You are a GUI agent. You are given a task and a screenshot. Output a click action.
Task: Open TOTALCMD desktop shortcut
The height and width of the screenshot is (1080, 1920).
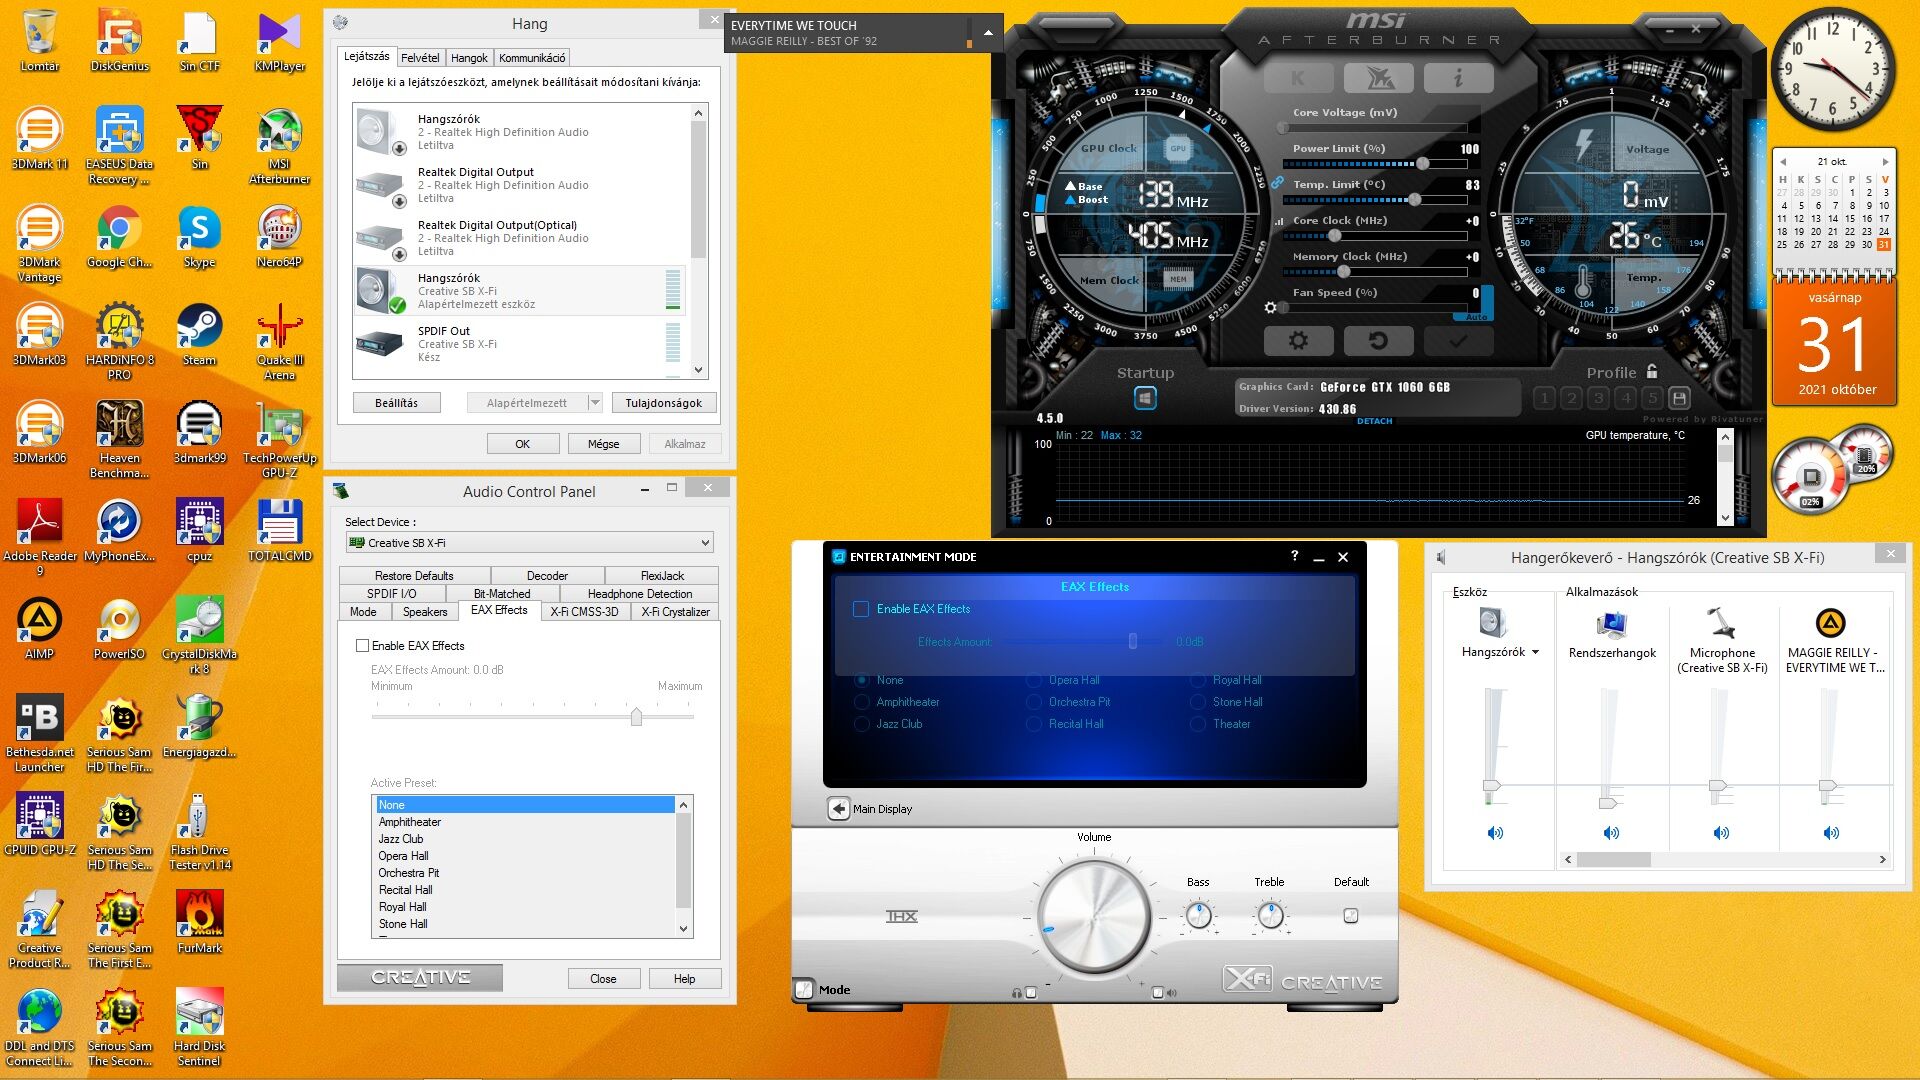[279, 532]
